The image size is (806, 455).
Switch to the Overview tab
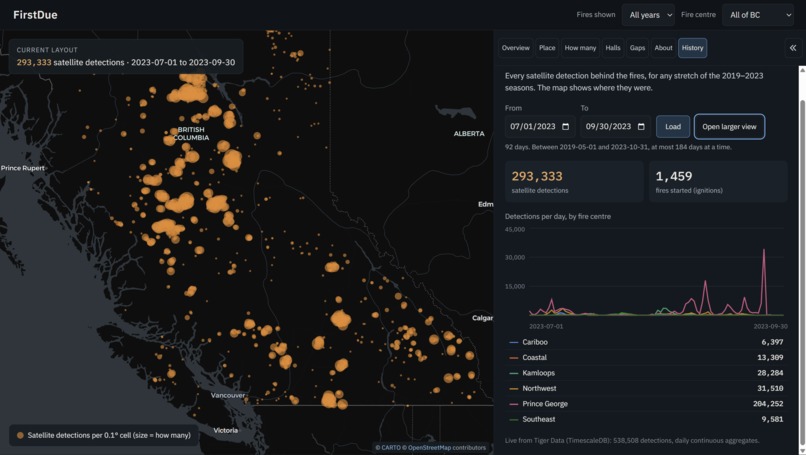(516, 48)
